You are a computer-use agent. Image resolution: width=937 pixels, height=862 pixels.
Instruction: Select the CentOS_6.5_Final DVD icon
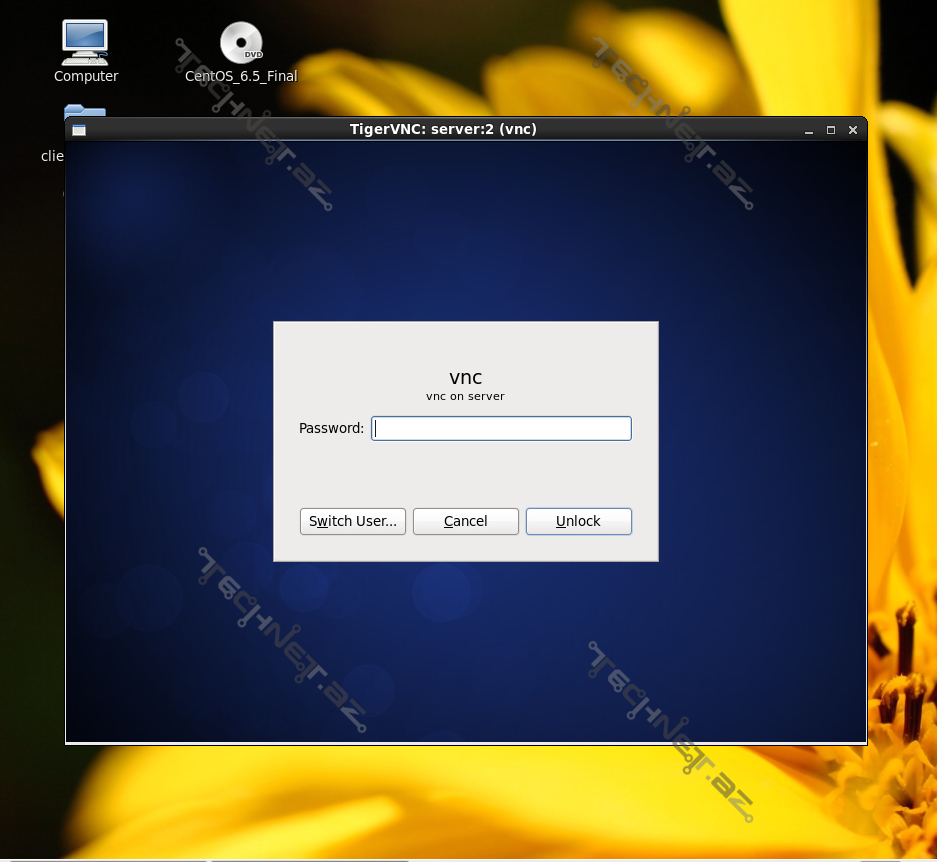tap(241, 42)
